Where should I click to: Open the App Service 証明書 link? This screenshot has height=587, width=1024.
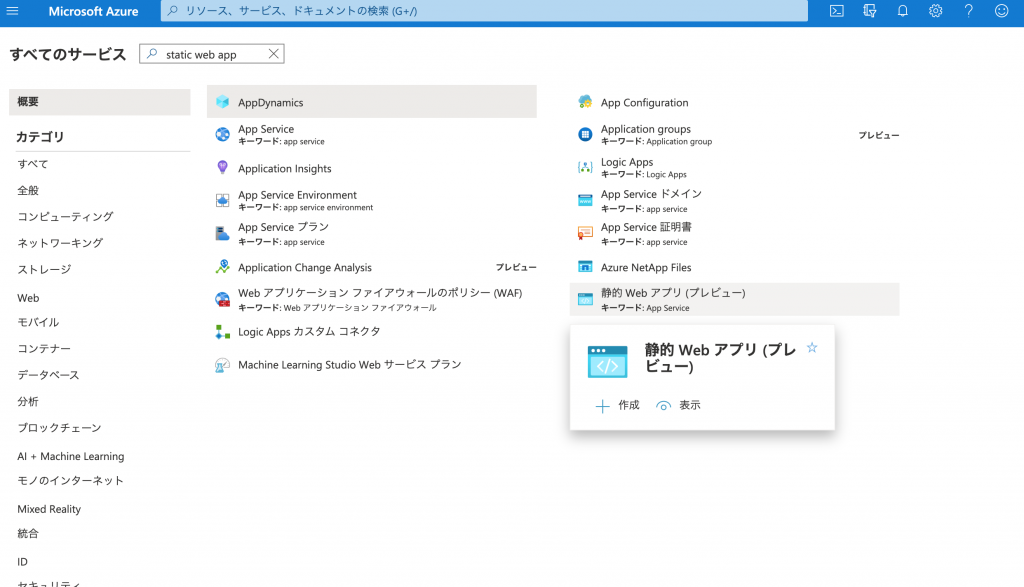(x=646, y=227)
